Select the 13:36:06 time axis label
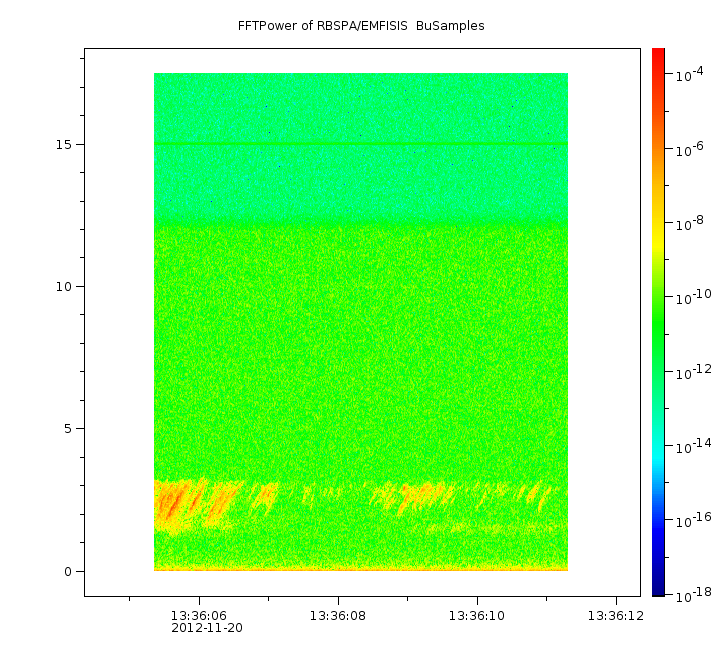The width and height of the screenshot is (724, 656). 198,615
